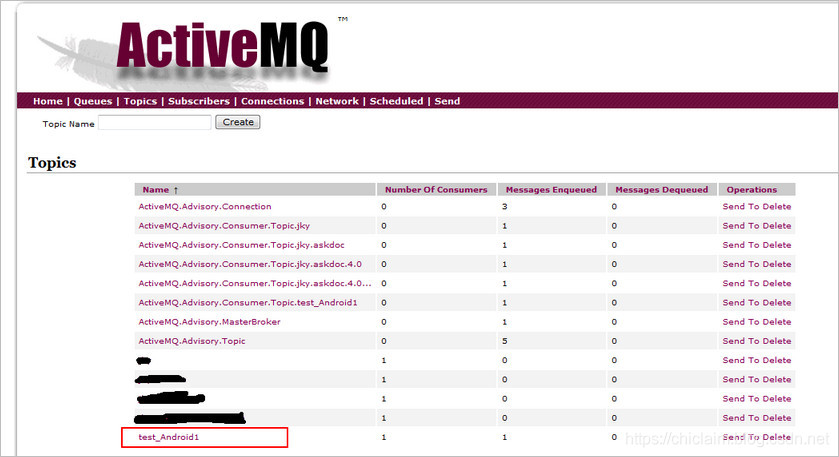Open the Topics page
839x457 pixels.
tap(140, 101)
